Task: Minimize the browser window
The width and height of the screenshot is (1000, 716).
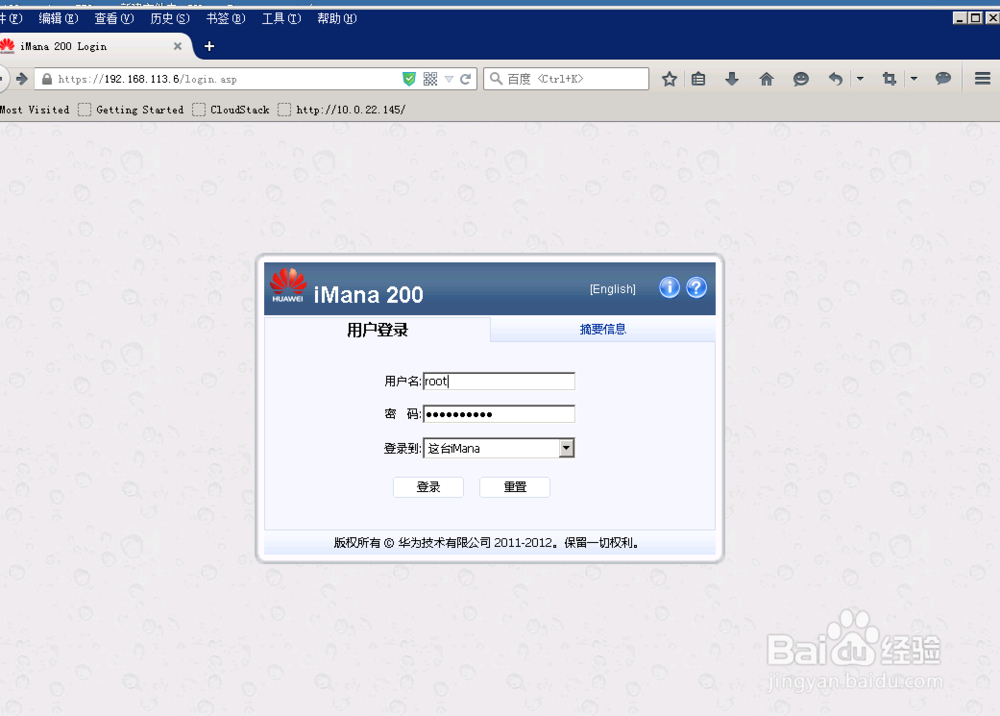Action: pyautogui.click(x=960, y=18)
